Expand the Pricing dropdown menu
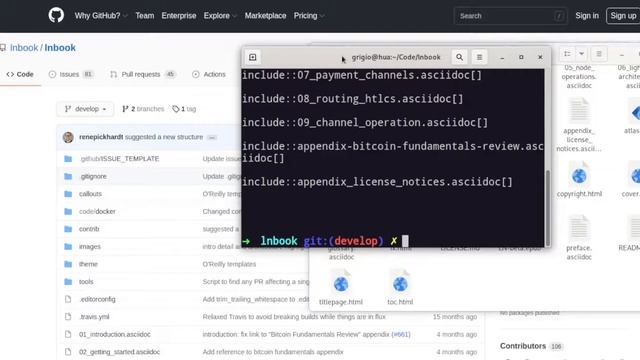The height and width of the screenshot is (360, 640). 309,16
